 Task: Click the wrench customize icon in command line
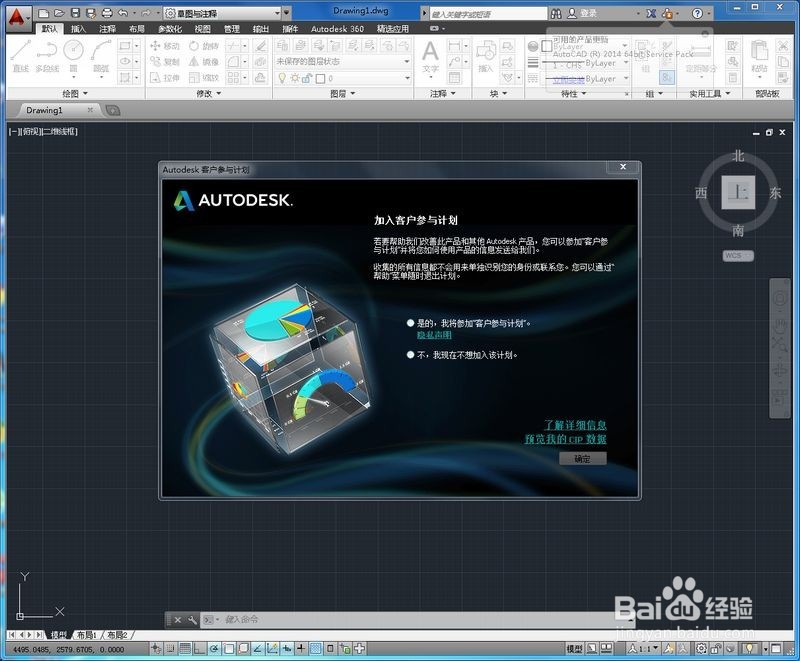pos(192,620)
